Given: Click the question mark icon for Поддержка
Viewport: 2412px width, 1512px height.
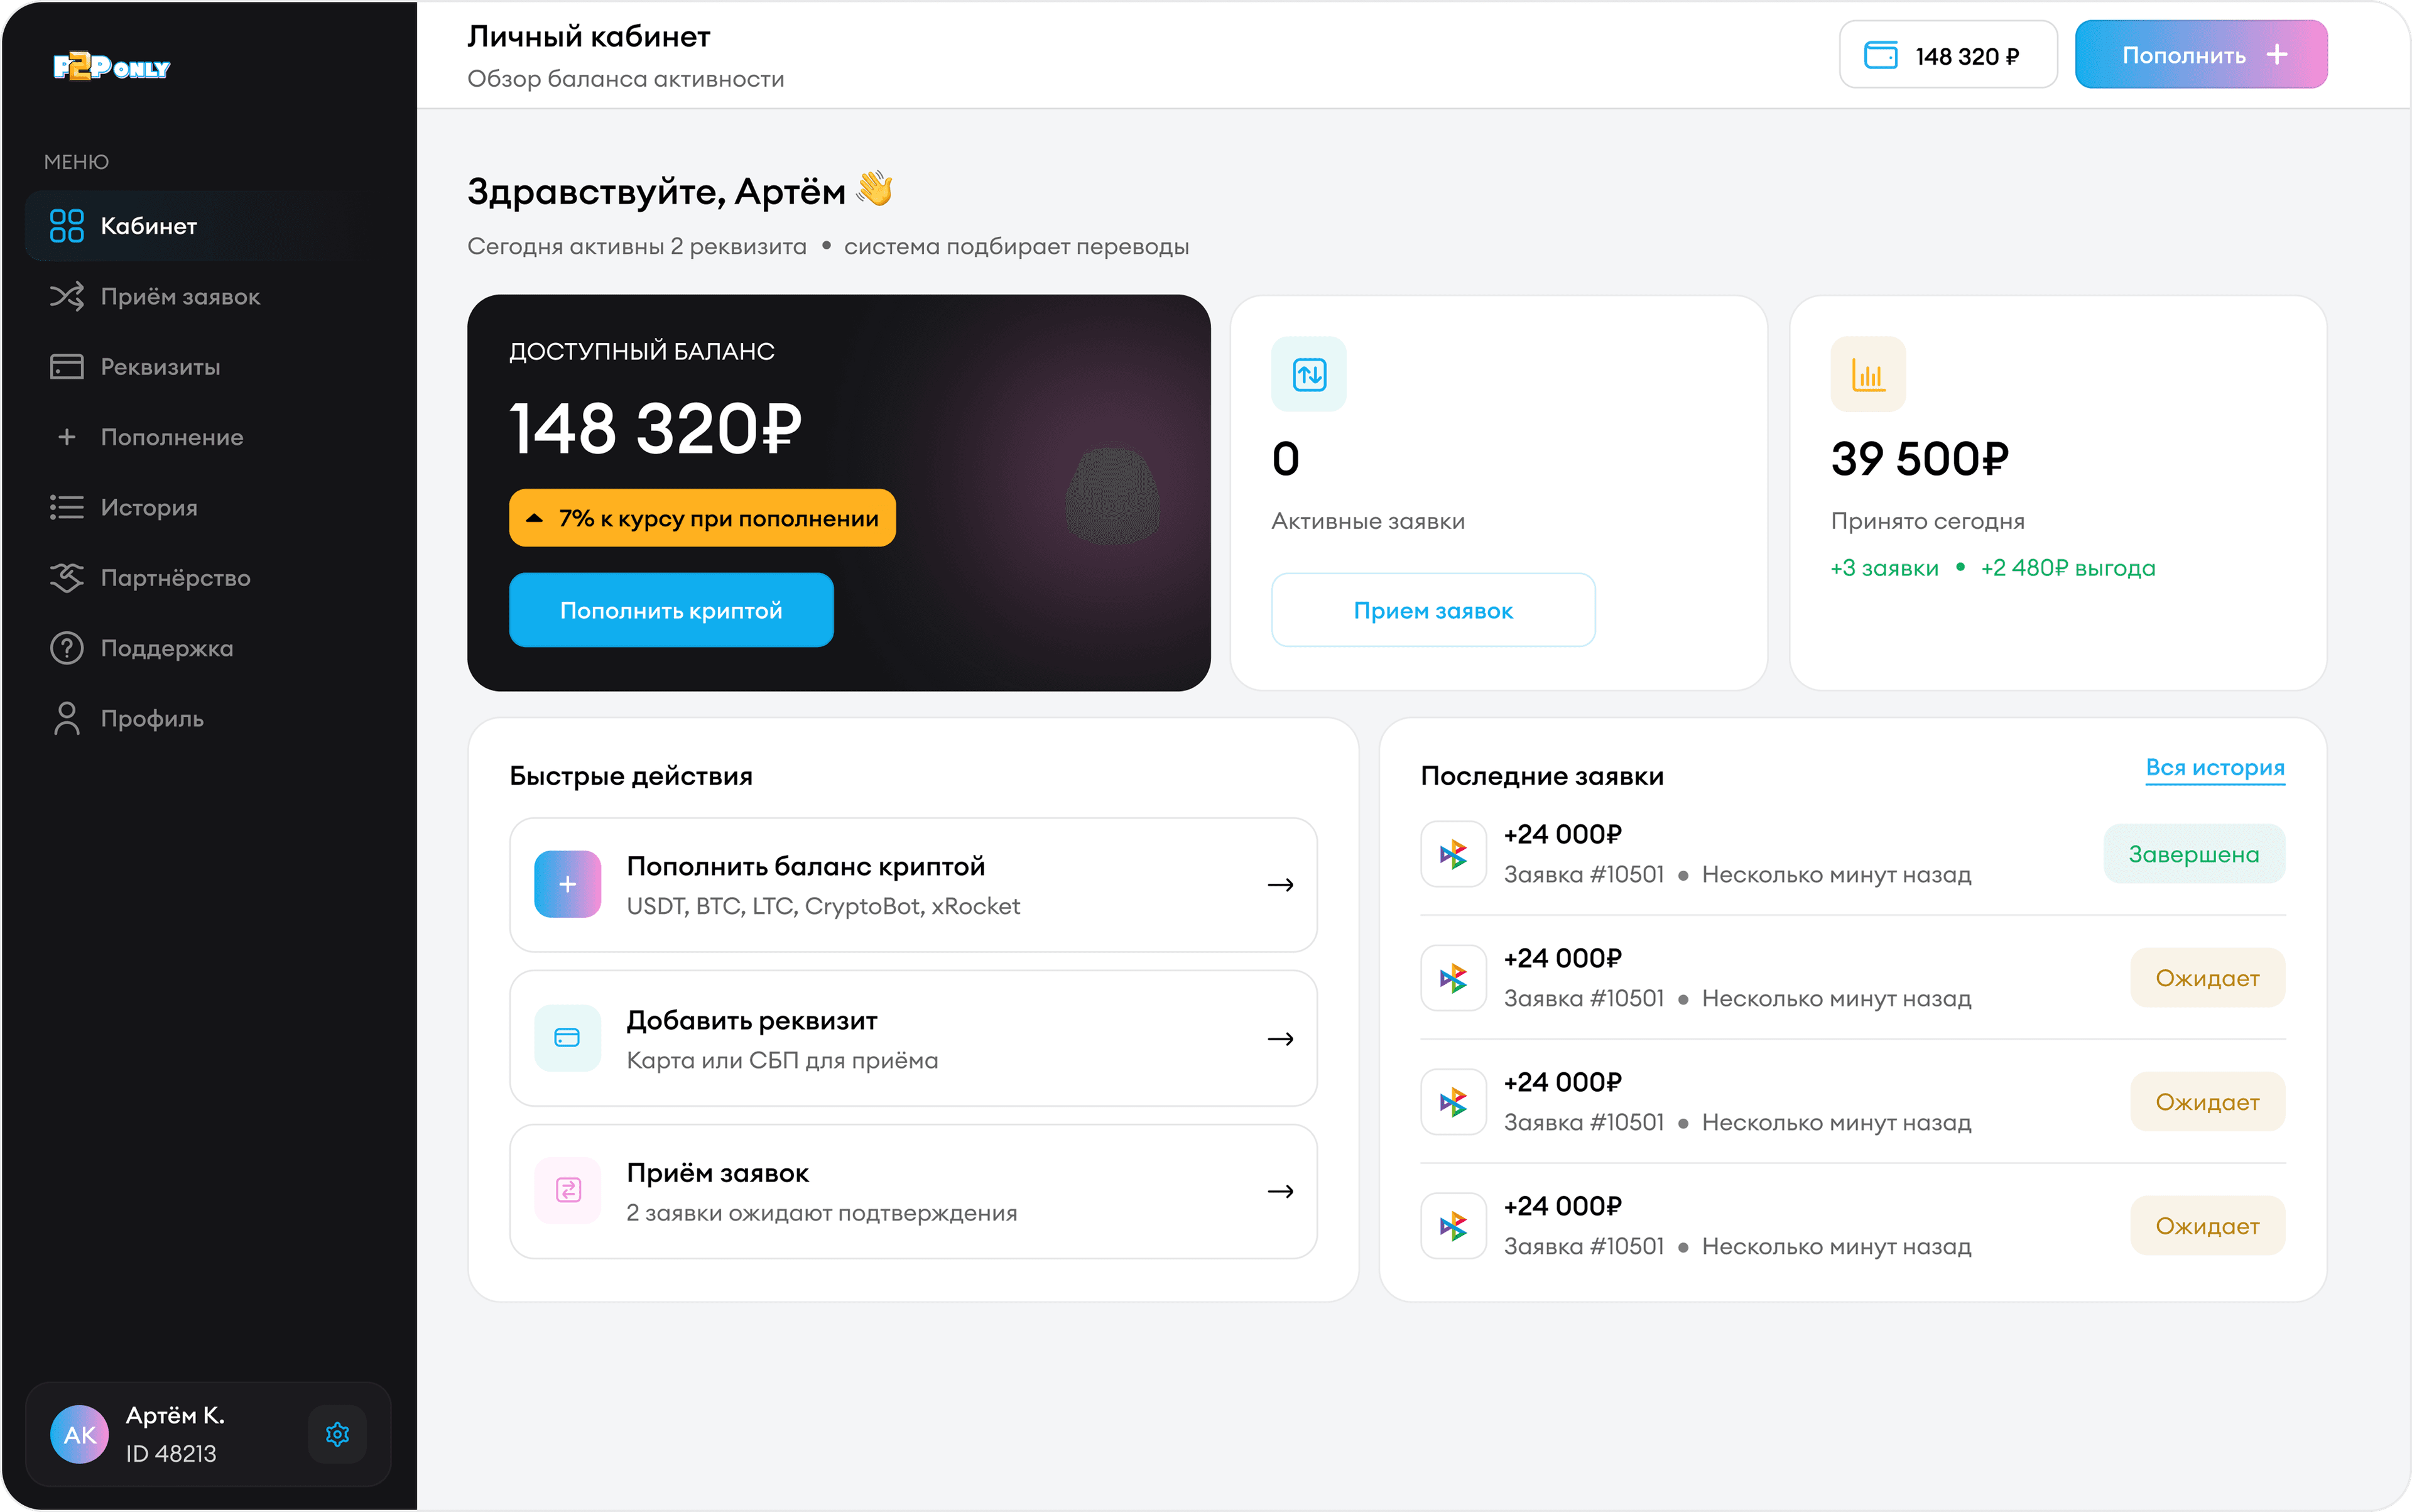Looking at the screenshot, I should tap(67, 648).
